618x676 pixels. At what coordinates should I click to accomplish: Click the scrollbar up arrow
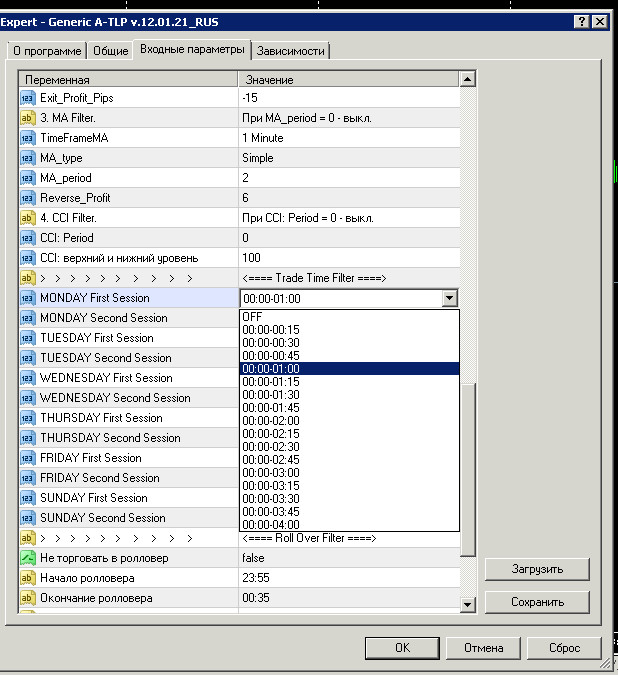[467, 79]
